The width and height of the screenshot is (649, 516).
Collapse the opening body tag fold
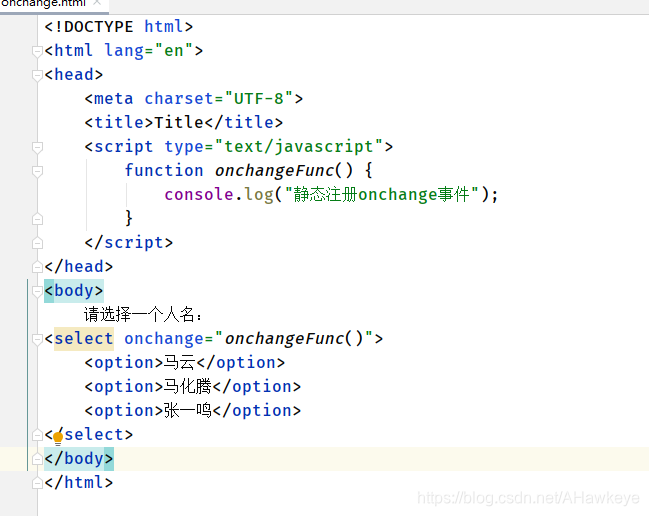pos(37,291)
